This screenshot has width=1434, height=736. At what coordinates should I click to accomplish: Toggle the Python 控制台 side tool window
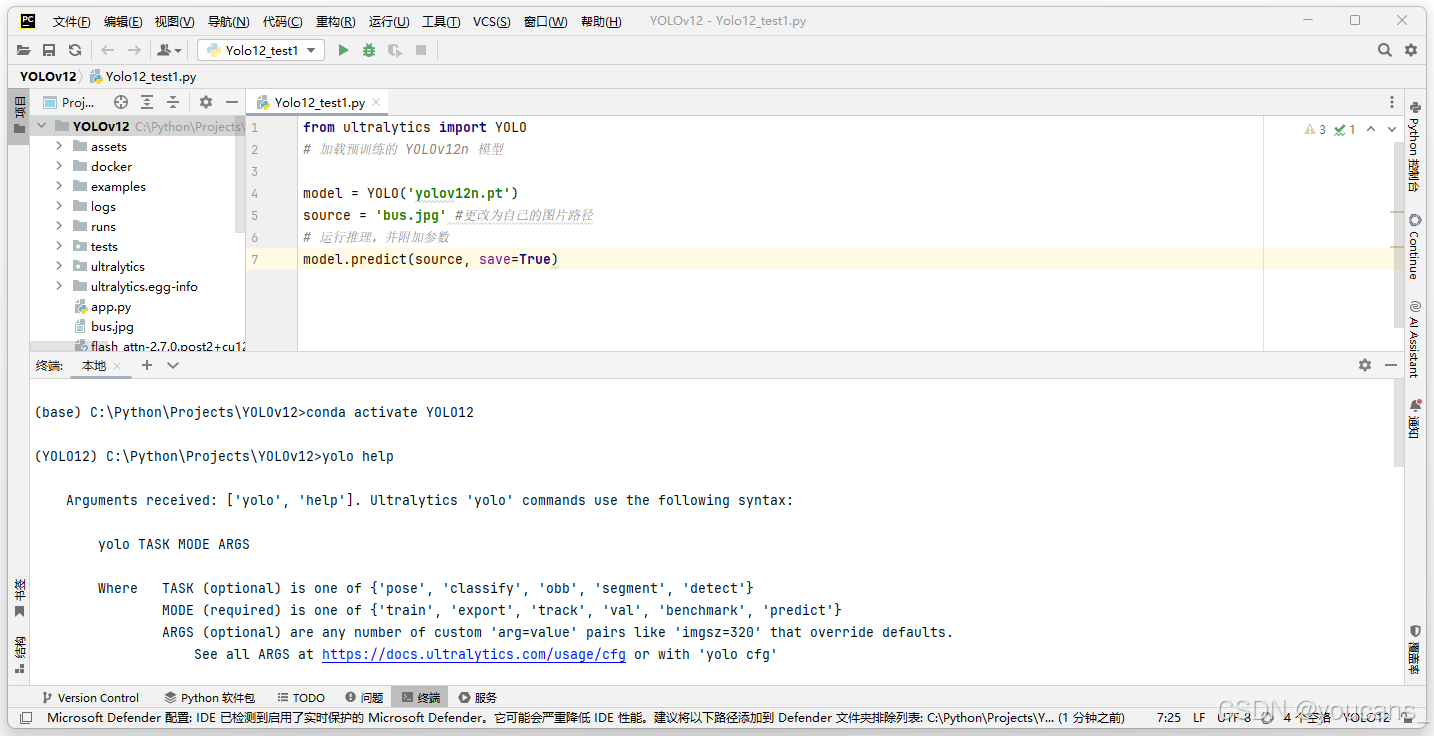[x=1414, y=146]
